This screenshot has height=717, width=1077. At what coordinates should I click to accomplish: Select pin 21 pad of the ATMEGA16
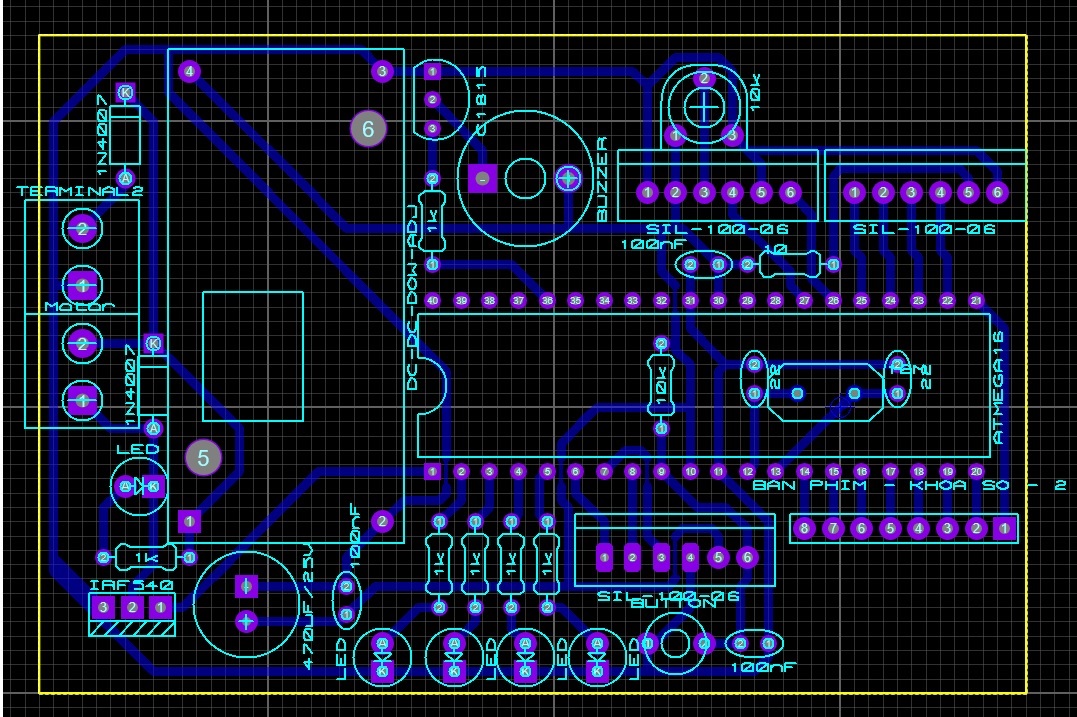click(x=976, y=301)
